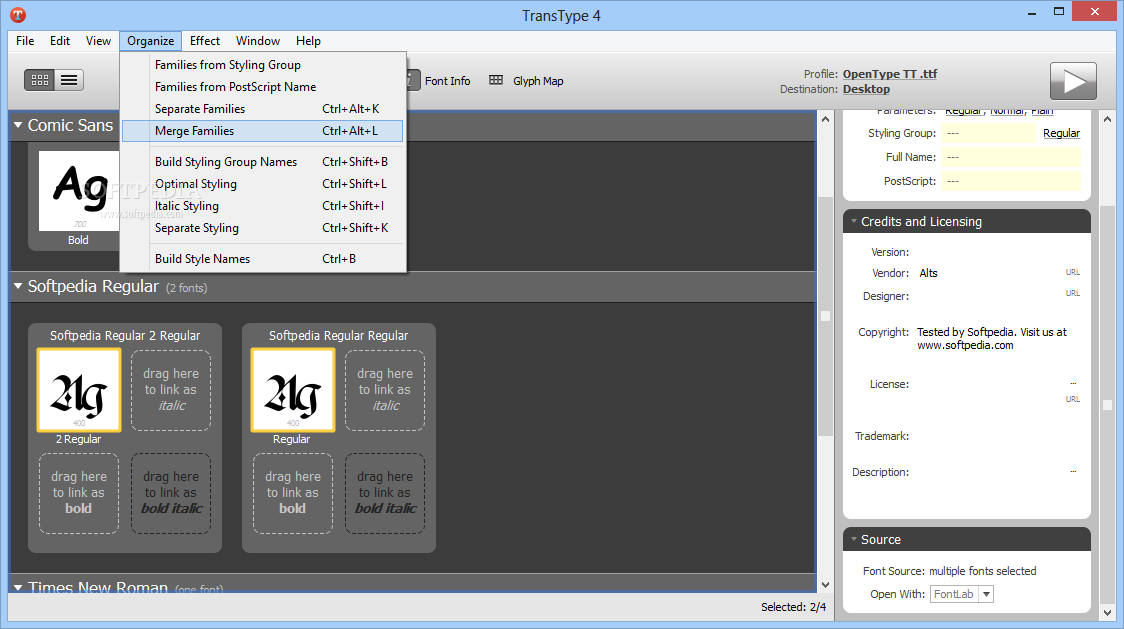
Task: Click the Styling Group input field
Action: coord(988,133)
